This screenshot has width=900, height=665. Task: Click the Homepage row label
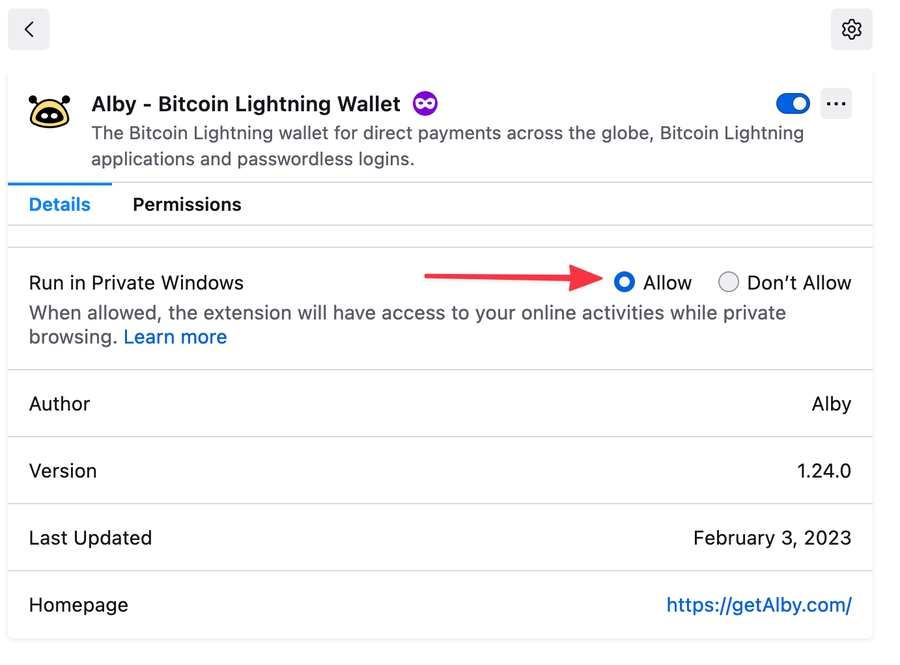coord(79,605)
